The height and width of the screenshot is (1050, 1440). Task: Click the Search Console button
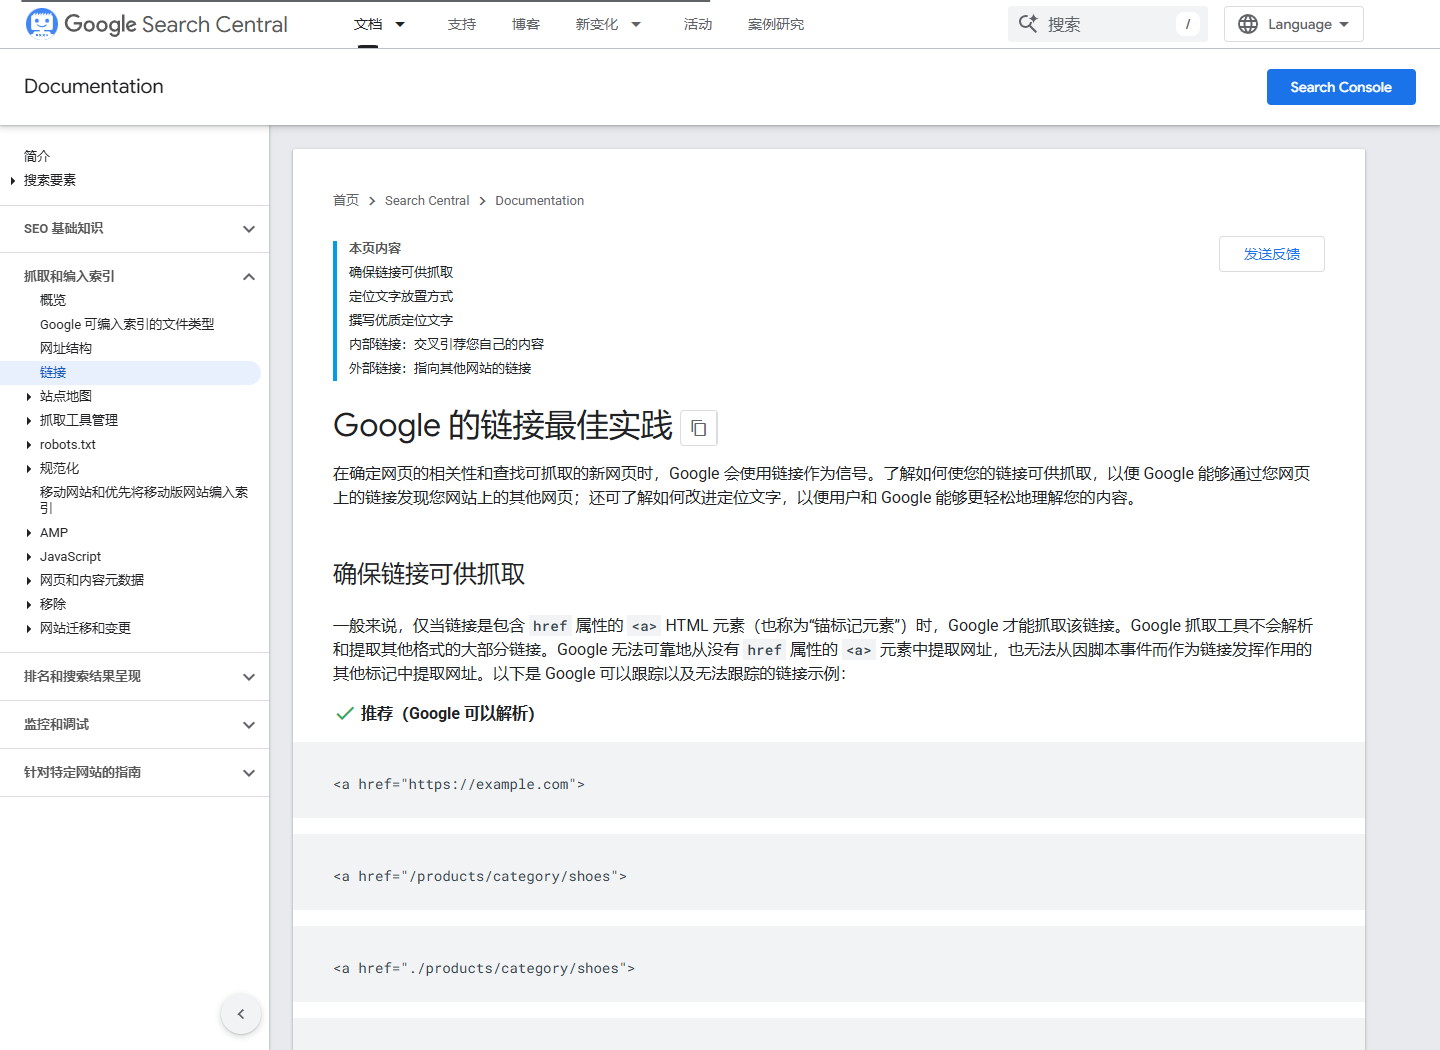click(x=1341, y=87)
